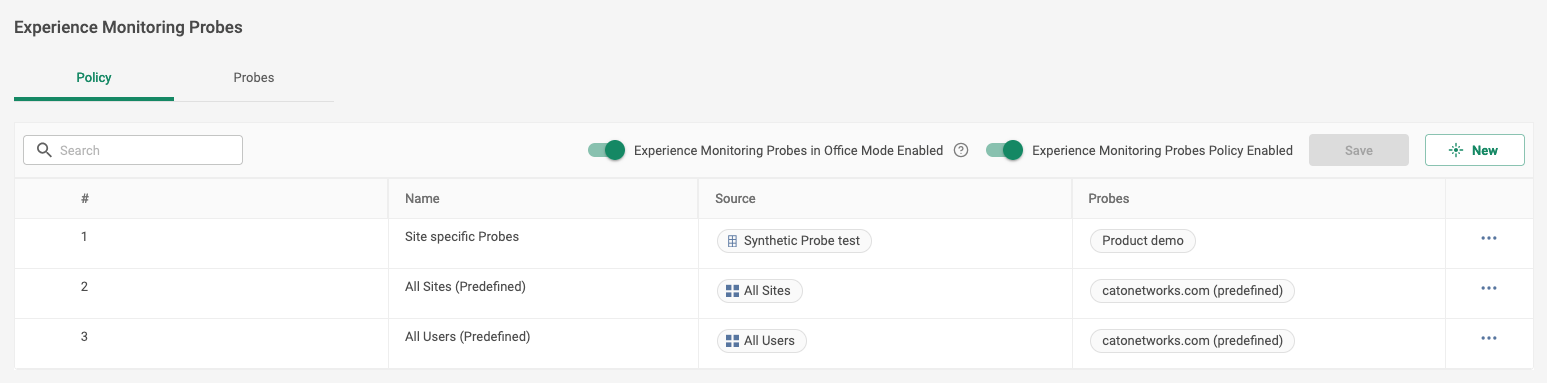
Task: Open more options for All Sites rule
Action: coord(1489,288)
